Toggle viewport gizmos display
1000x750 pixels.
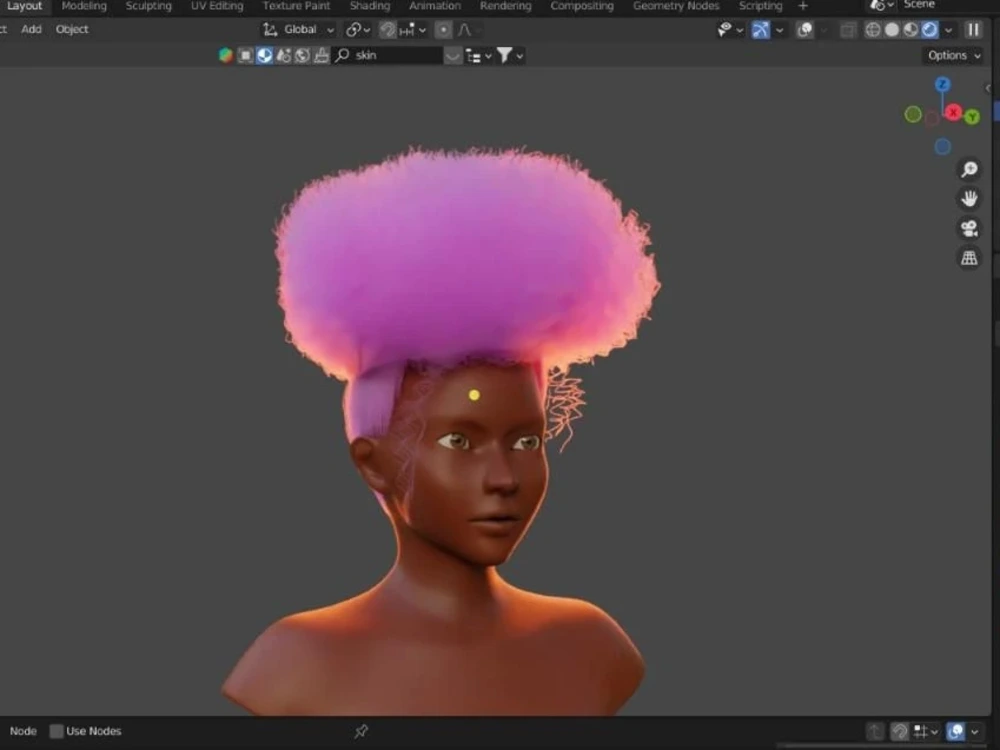[760, 29]
